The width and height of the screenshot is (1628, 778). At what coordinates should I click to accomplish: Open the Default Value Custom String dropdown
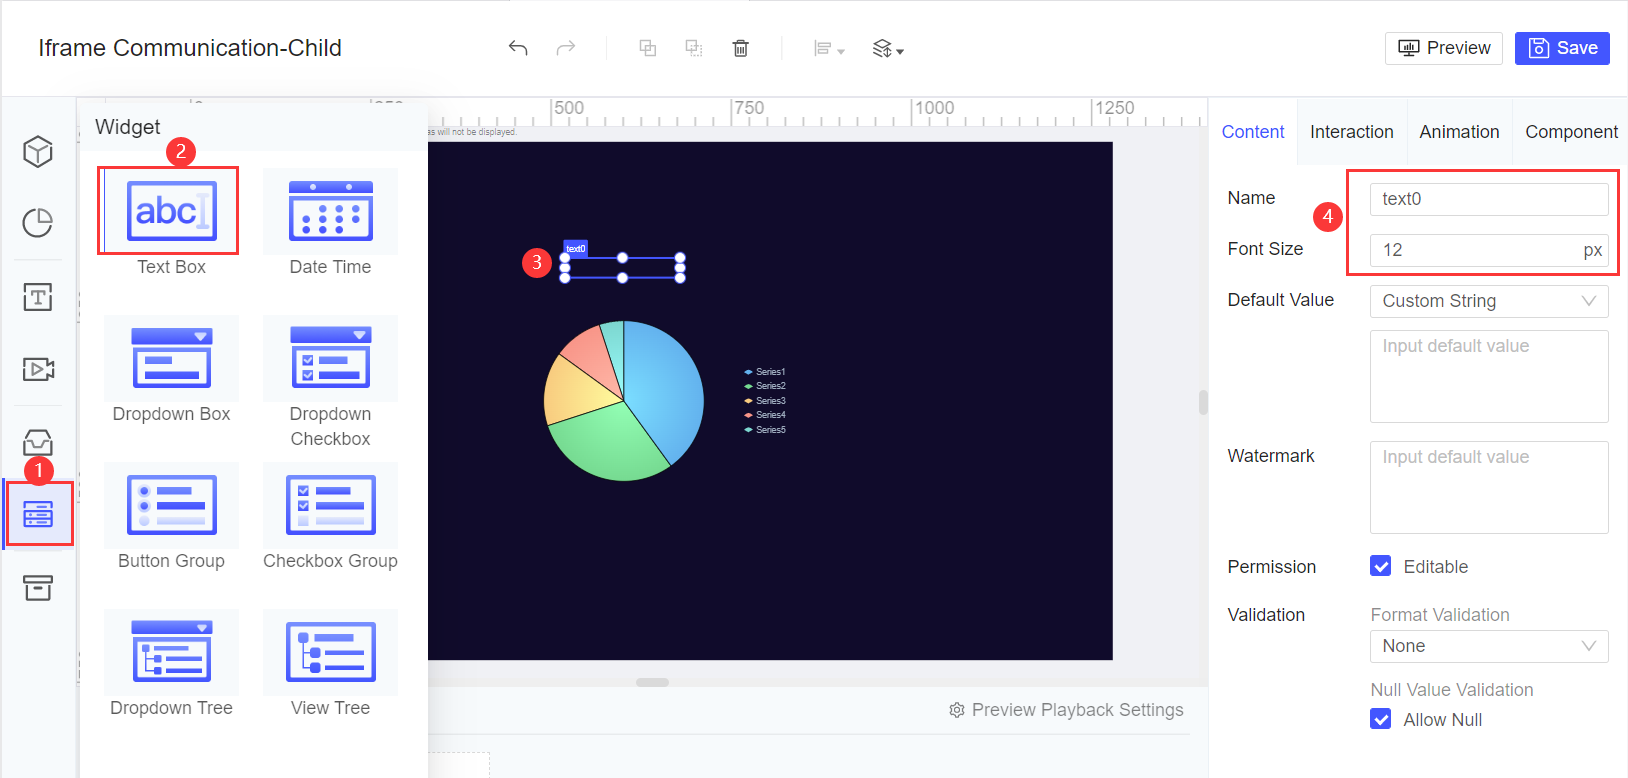1489,301
